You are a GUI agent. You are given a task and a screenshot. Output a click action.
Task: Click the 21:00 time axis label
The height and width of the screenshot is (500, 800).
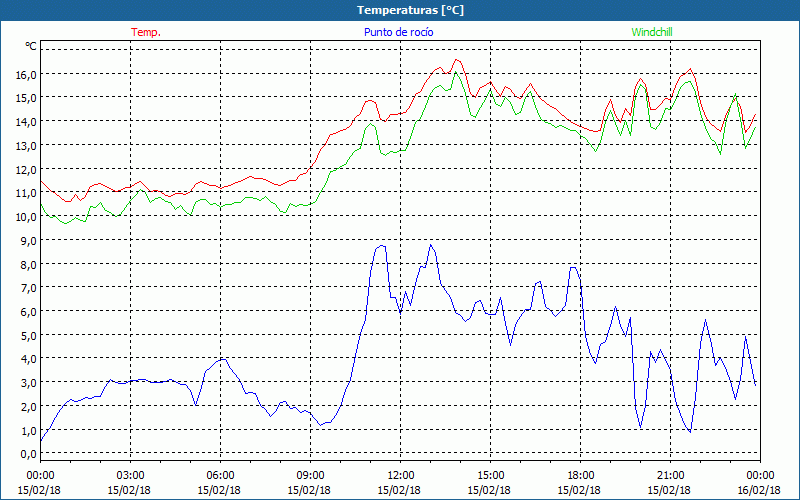coord(670,476)
